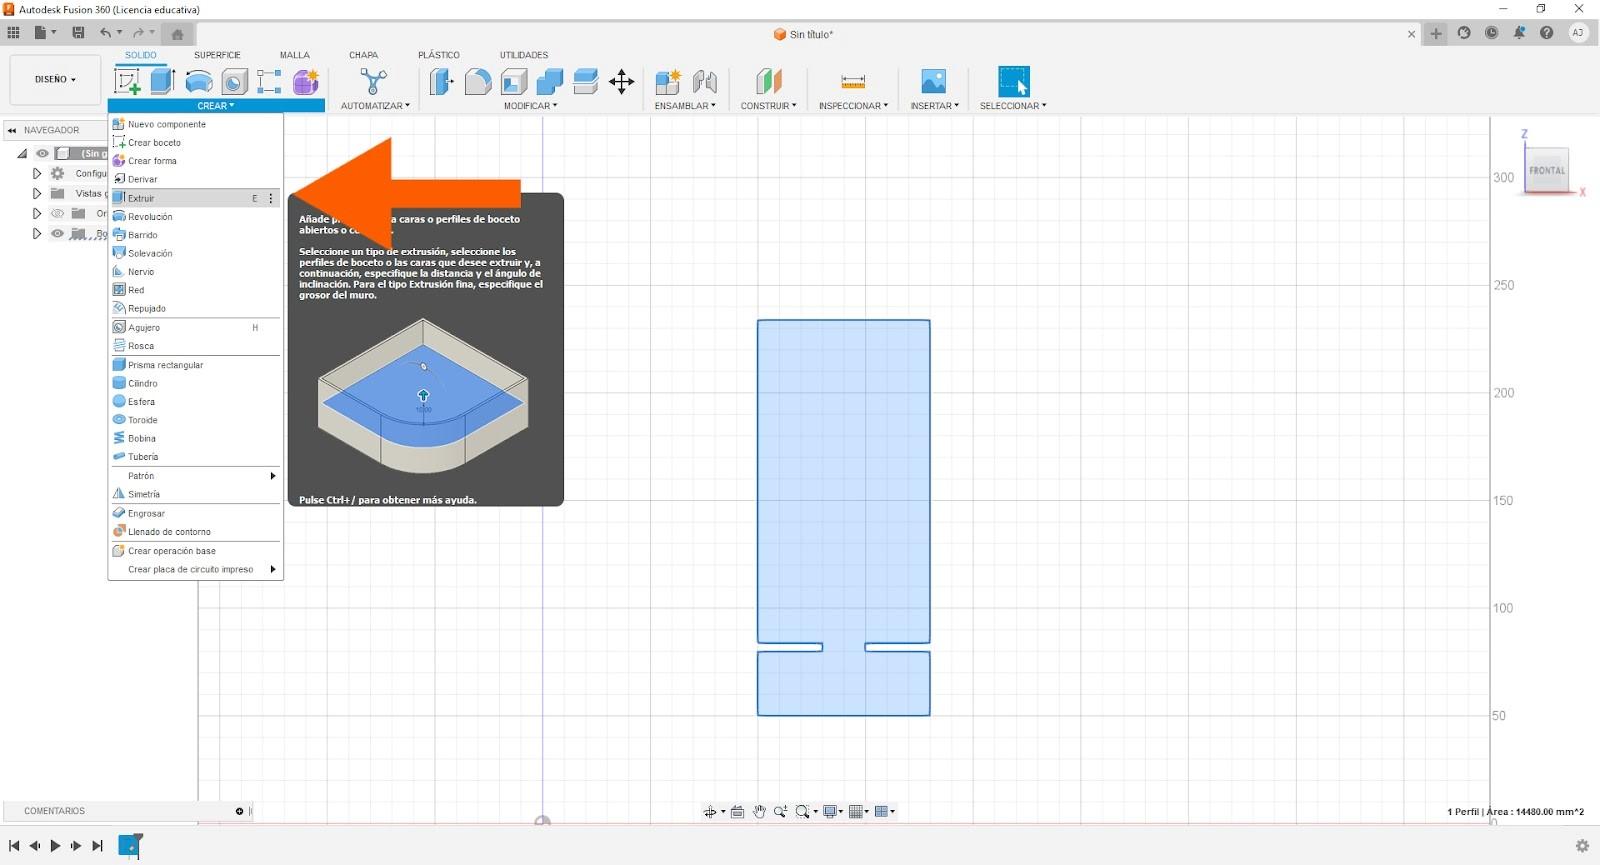Collapse the NAVEGADOR panel arrows
The image size is (1600, 865).
[x=12, y=130]
